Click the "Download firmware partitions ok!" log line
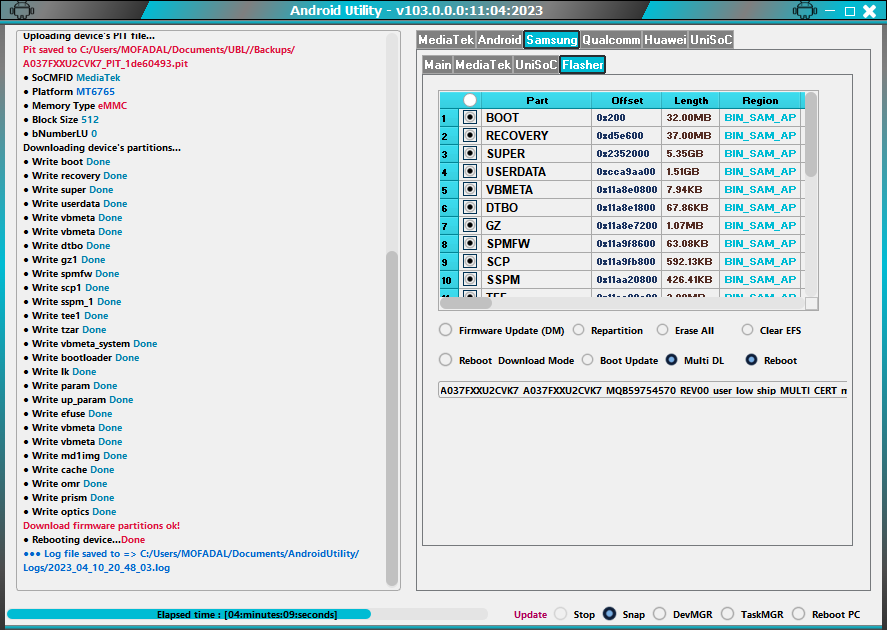 (101, 525)
